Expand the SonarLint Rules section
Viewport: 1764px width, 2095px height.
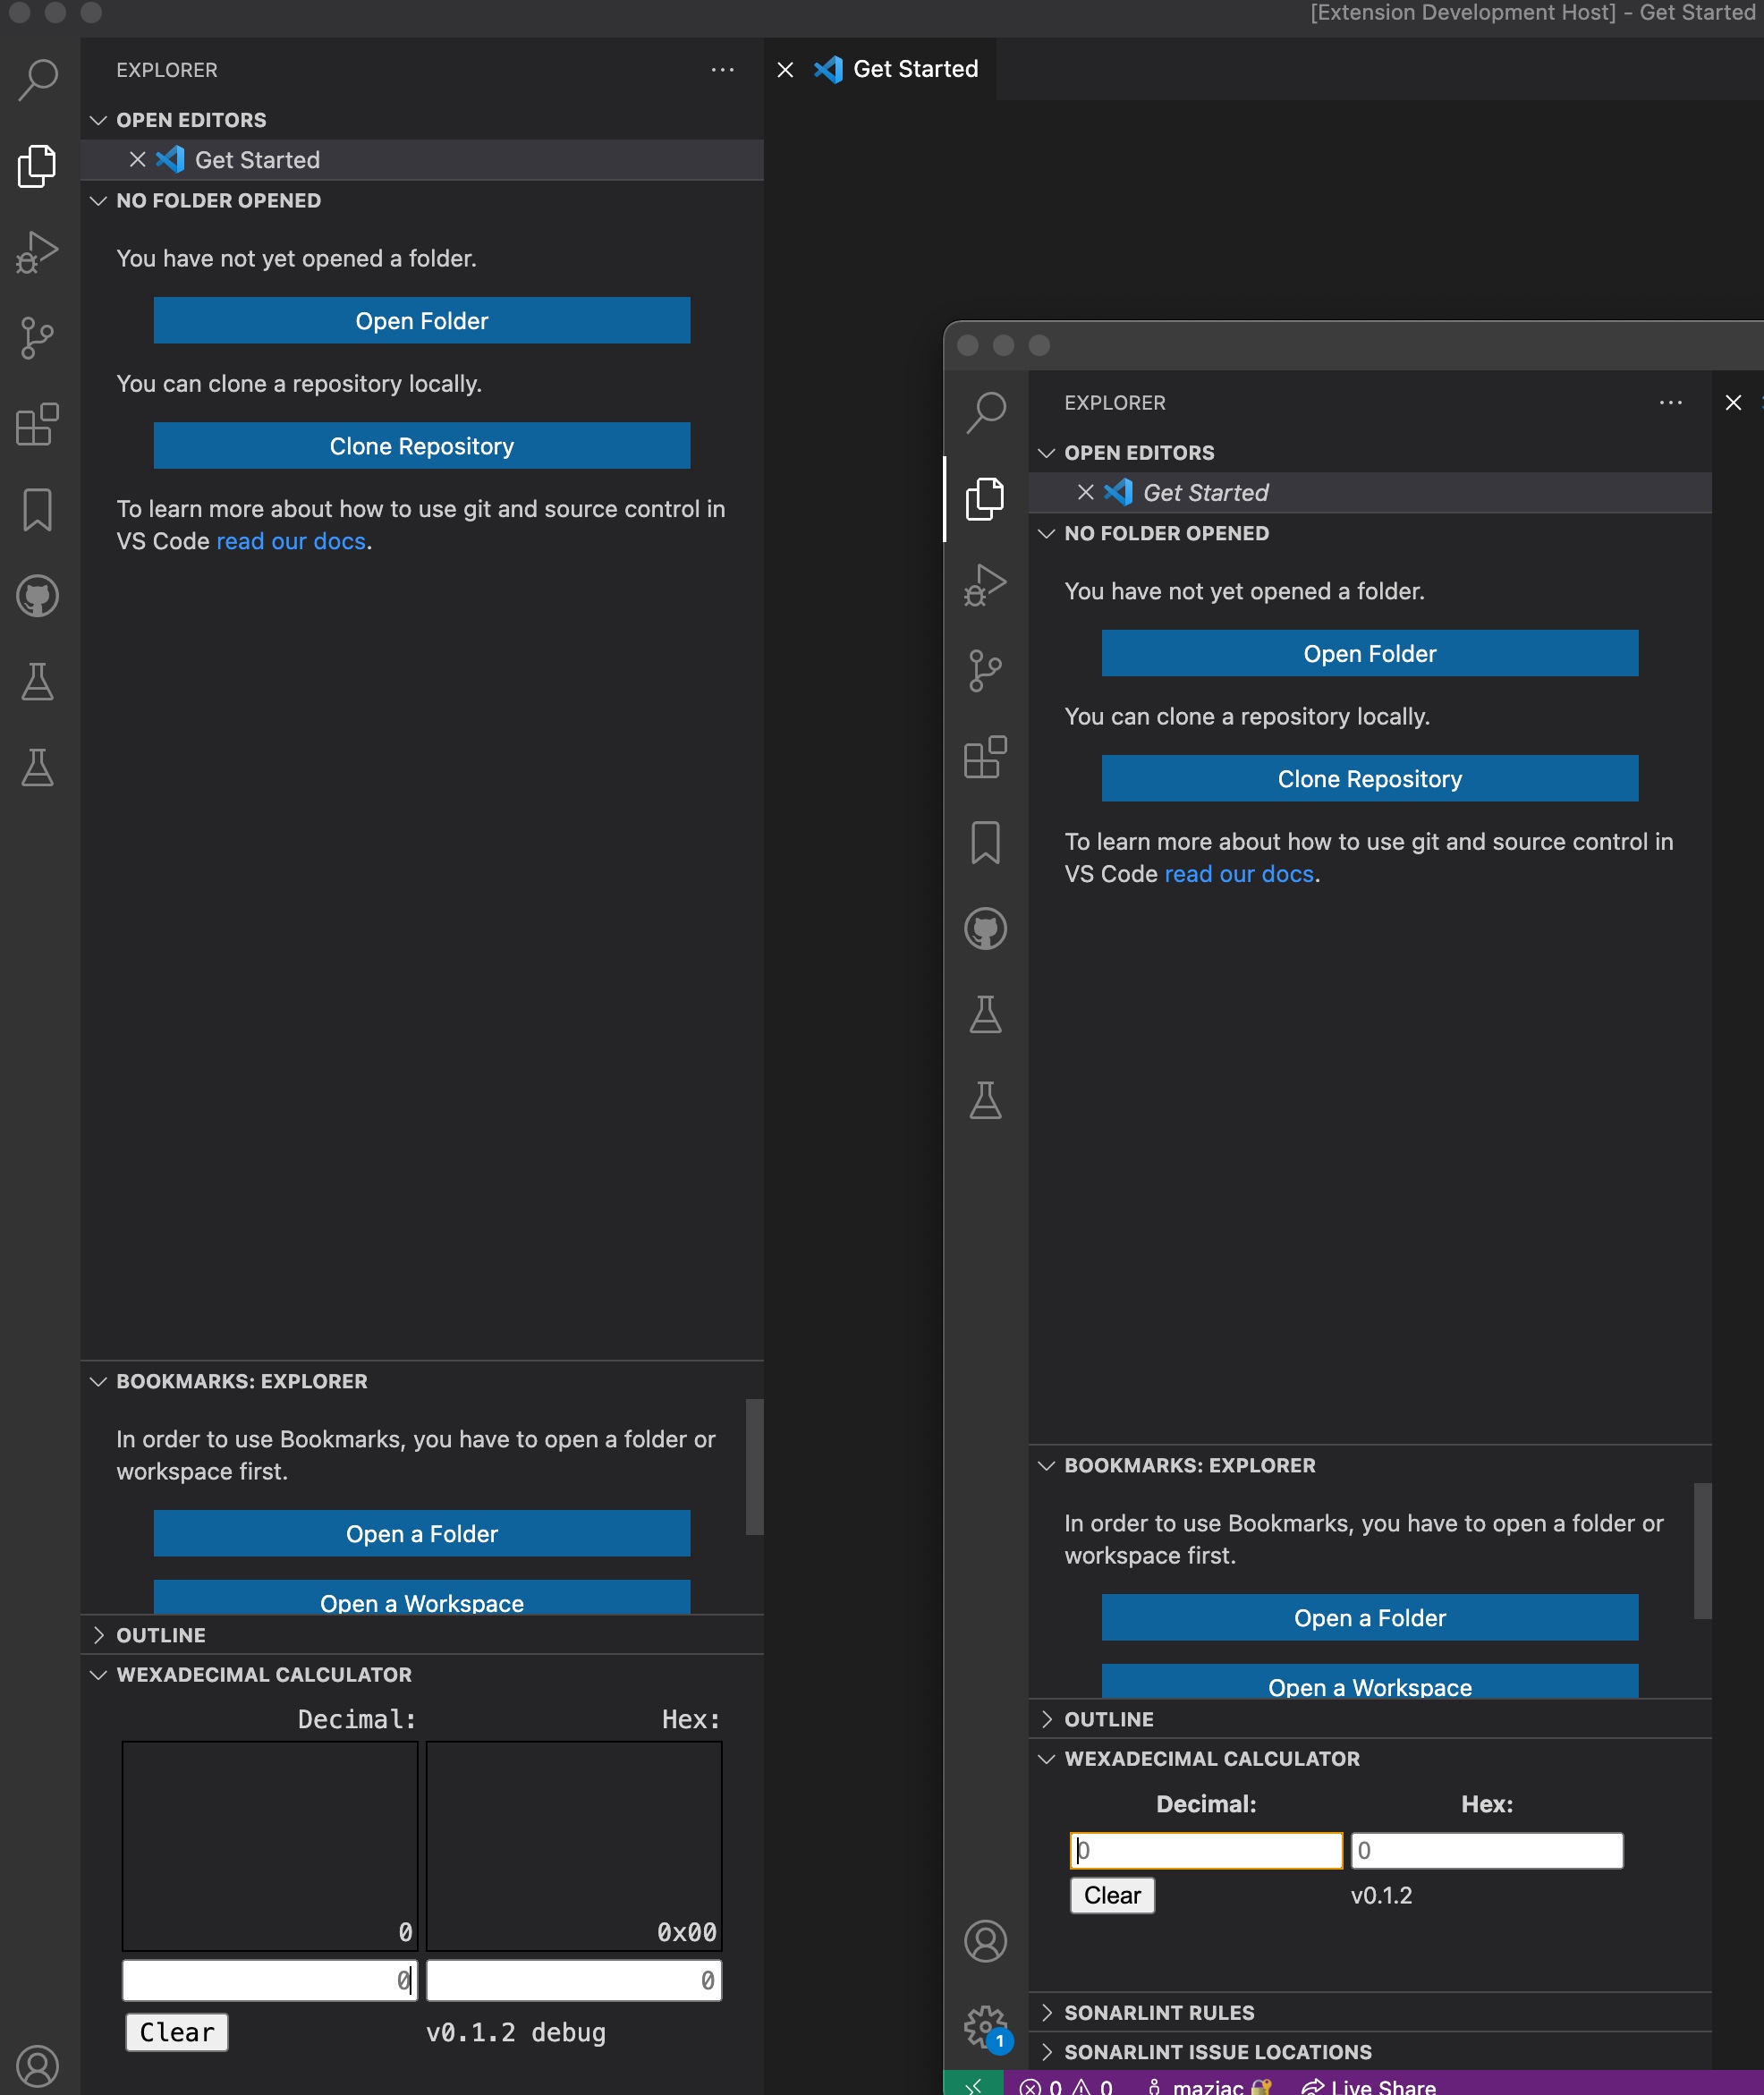[1160, 2012]
